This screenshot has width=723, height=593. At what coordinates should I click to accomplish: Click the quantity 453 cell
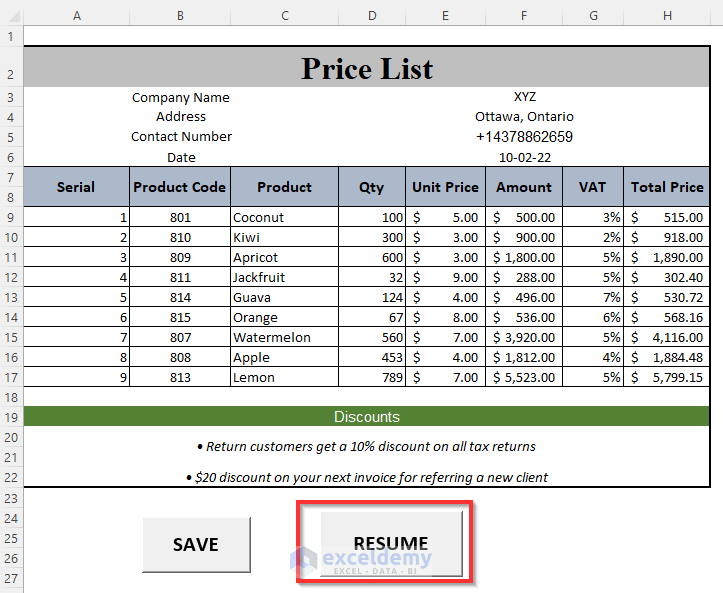(x=372, y=357)
